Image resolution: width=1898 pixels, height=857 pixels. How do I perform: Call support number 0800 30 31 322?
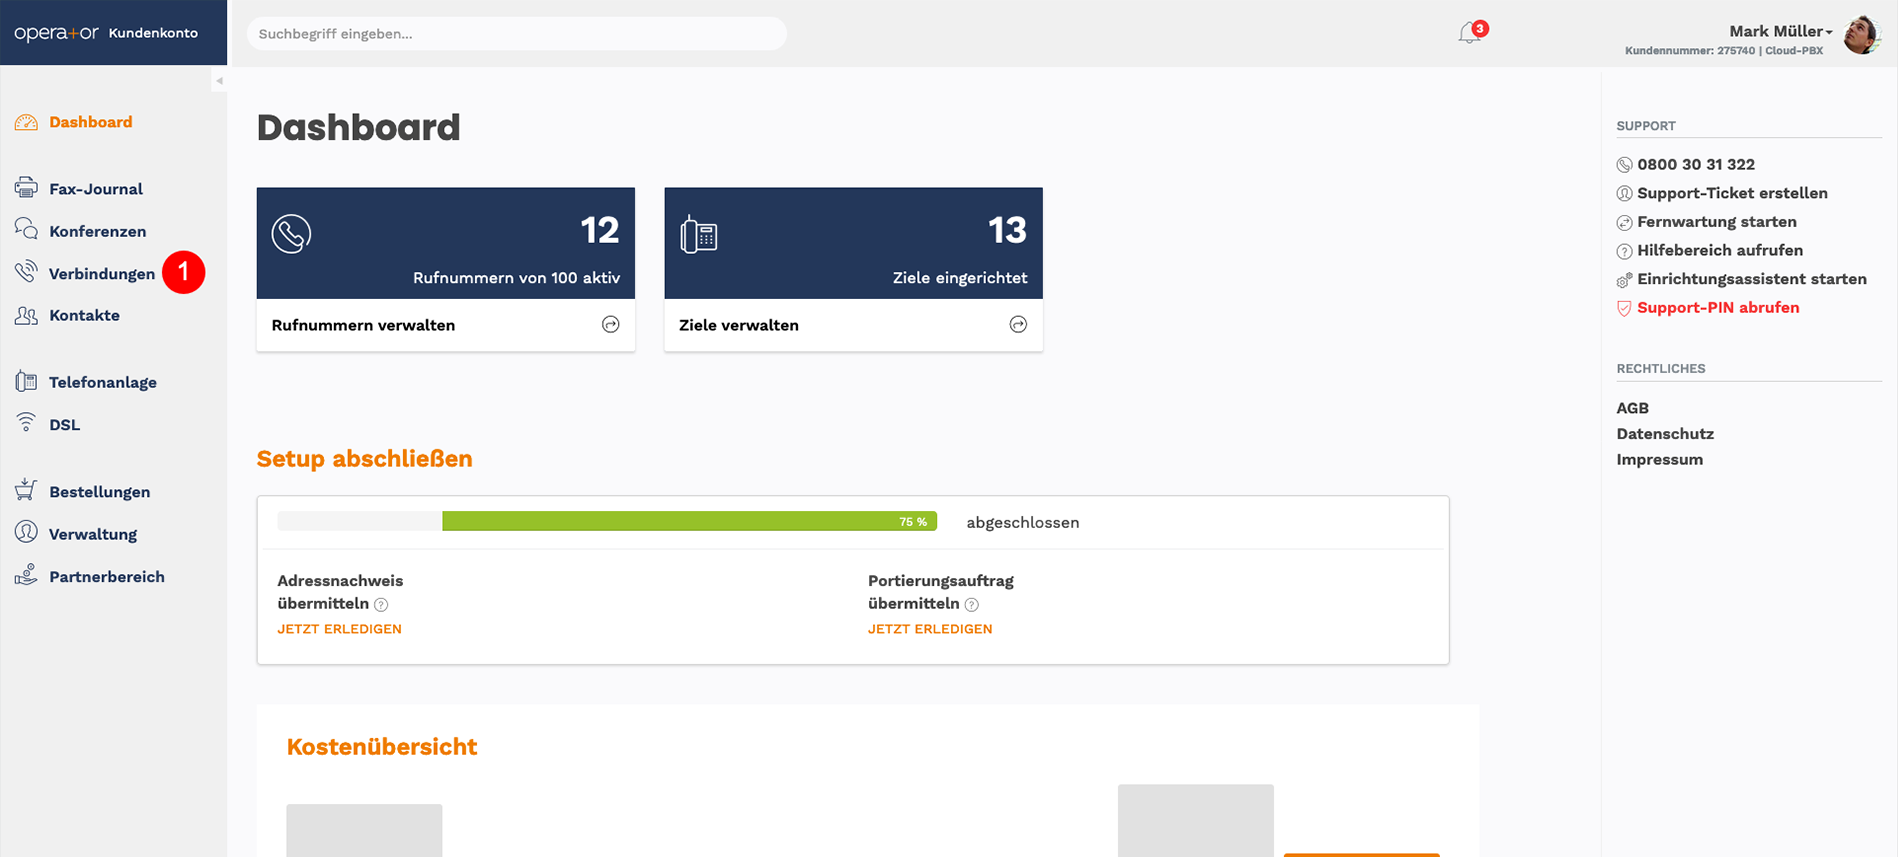click(1696, 165)
